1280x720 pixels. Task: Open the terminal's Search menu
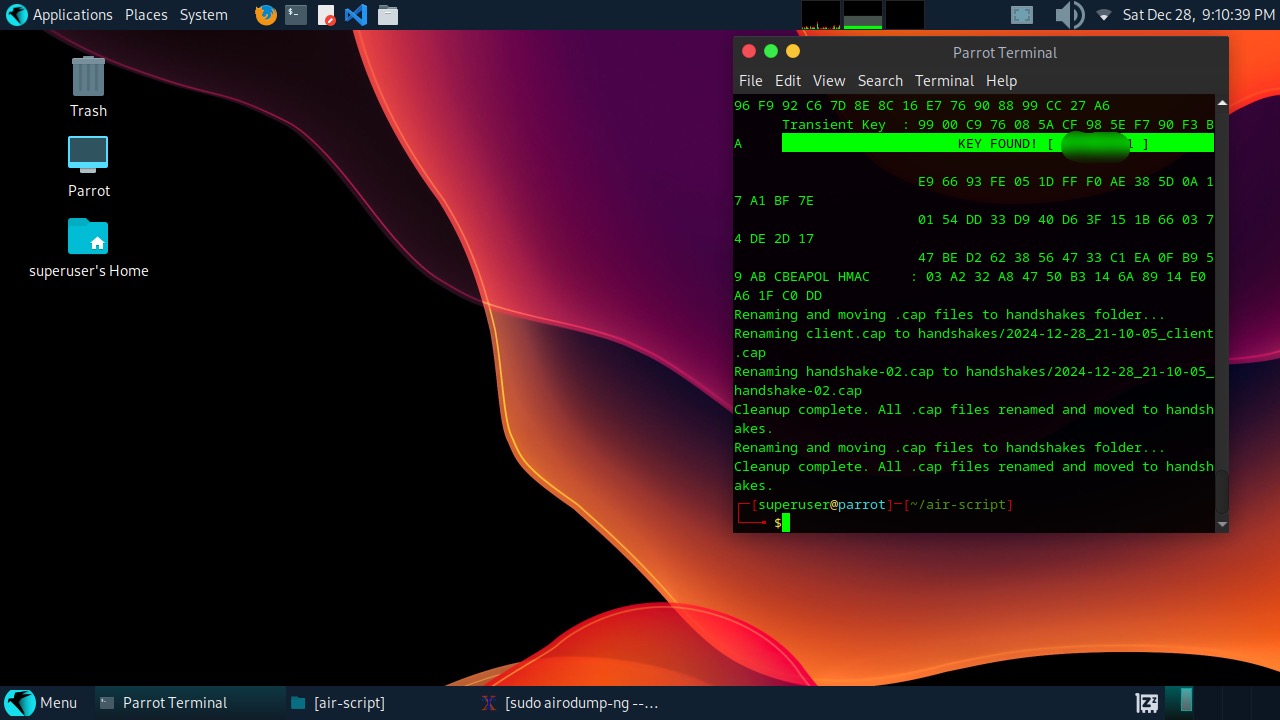[x=880, y=81]
